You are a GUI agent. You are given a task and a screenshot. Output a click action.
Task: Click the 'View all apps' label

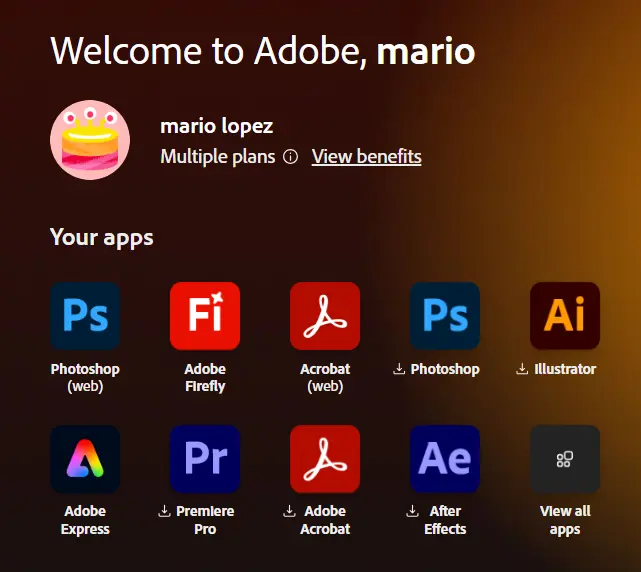[565, 520]
